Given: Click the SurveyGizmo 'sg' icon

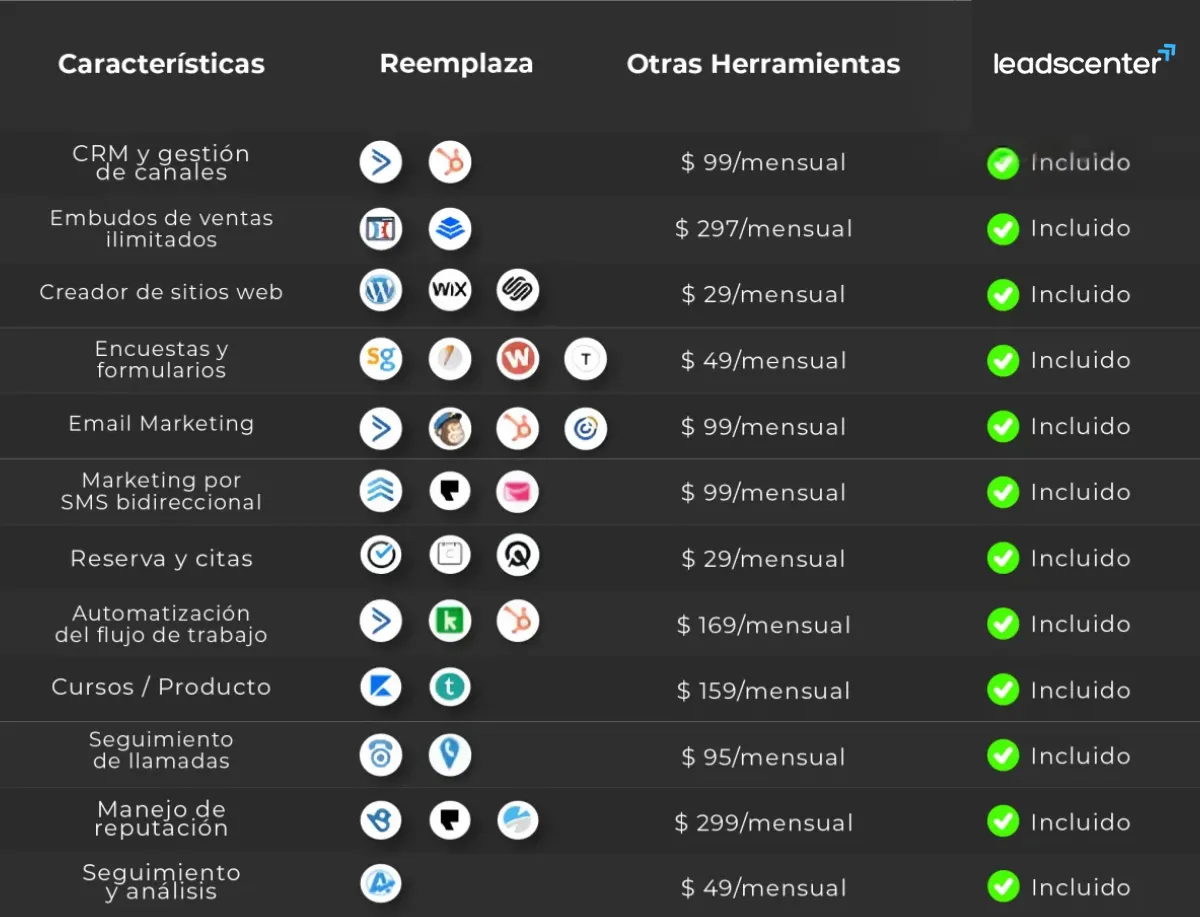Looking at the screenshot, I should click(381, 359).
